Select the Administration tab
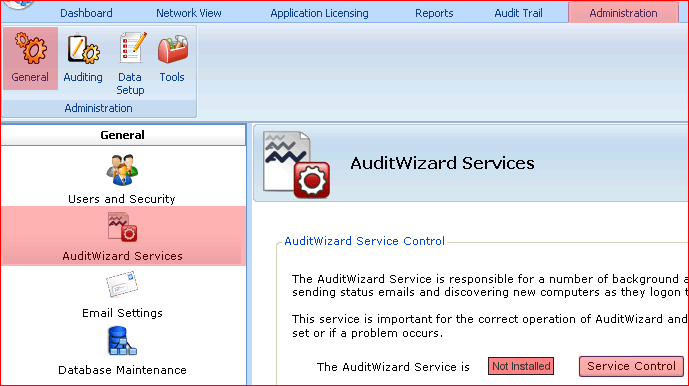The width and height of the screenshot is (689, 386). (623, 13)
